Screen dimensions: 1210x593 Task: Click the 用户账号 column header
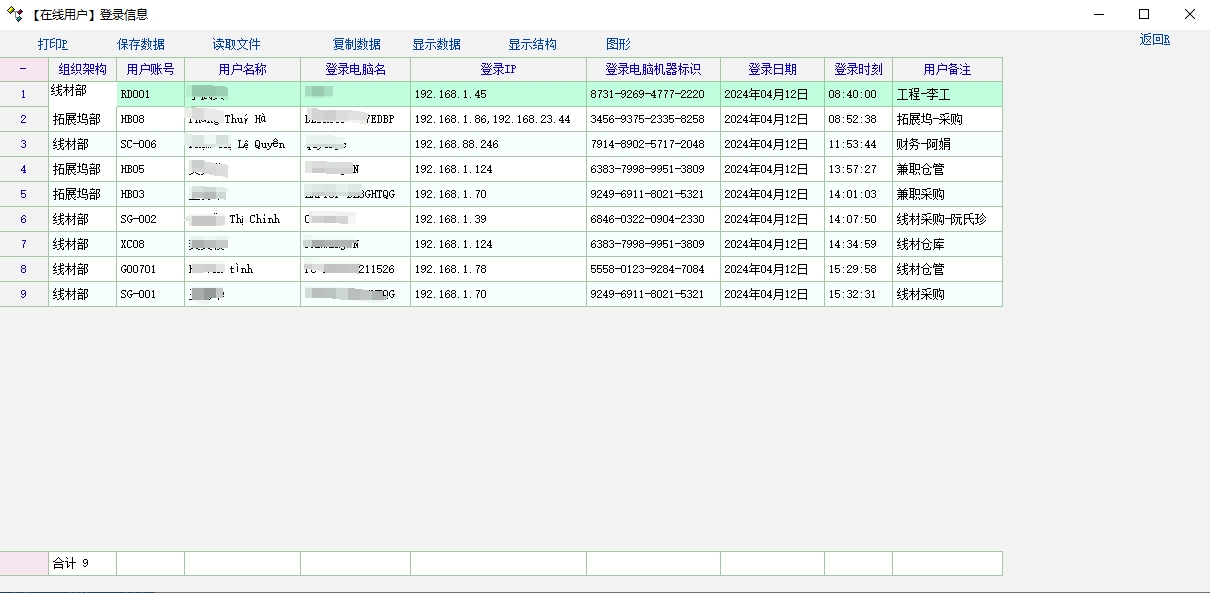tap(150, 69)
